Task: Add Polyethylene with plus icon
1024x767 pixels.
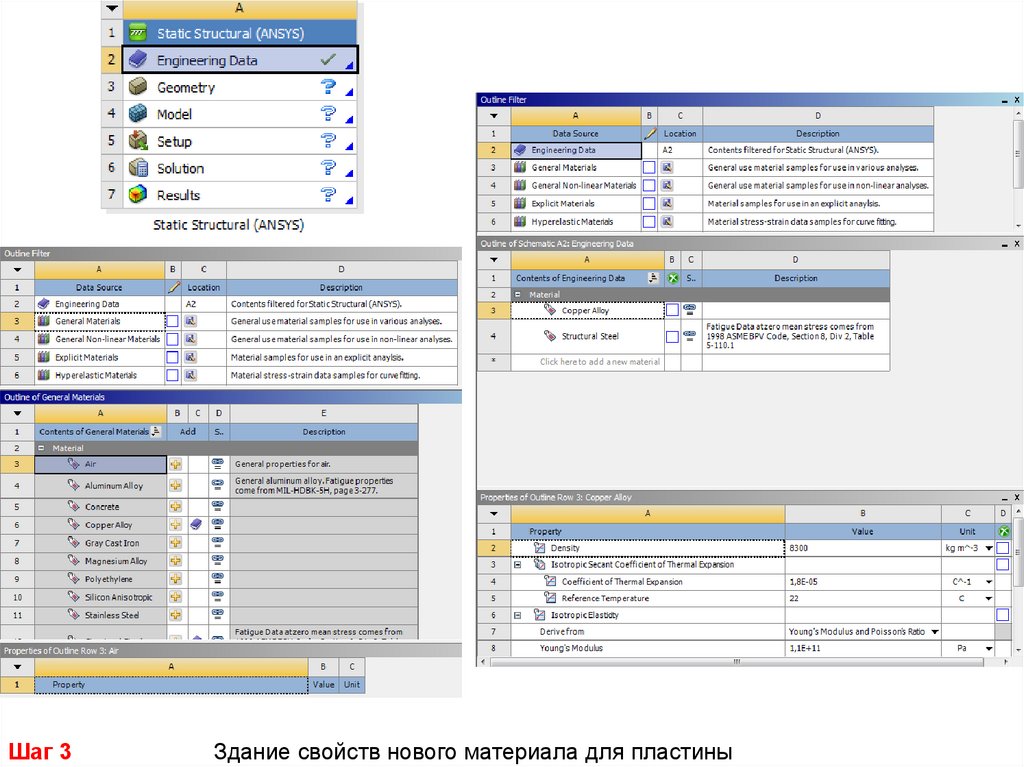Action: [176, 579]
